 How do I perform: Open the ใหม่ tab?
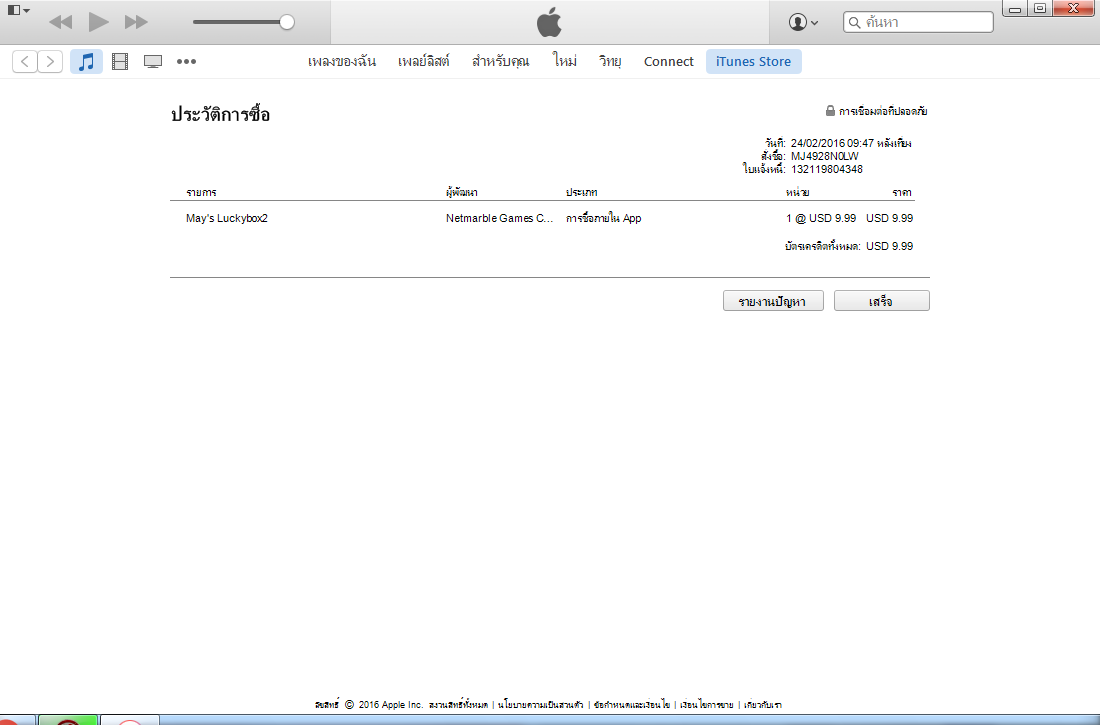(x=565, y=62)
